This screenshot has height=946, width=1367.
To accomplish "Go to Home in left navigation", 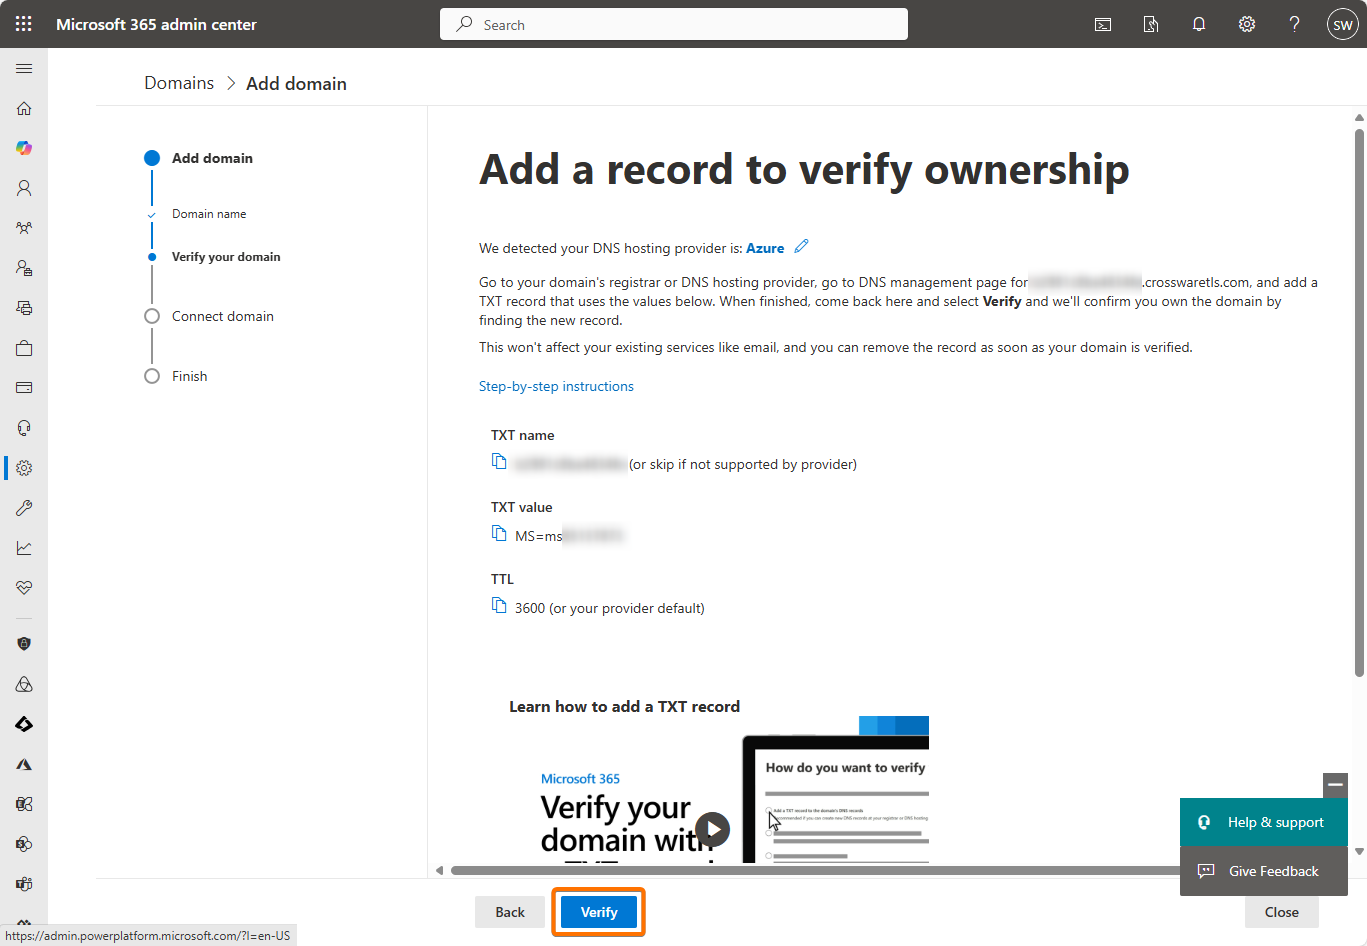I will [x=24, y=108].
